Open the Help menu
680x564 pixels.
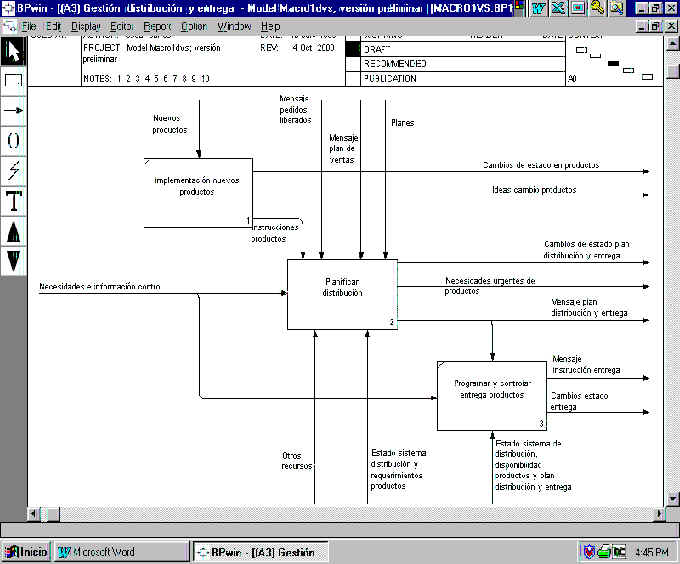click(271, 26)
